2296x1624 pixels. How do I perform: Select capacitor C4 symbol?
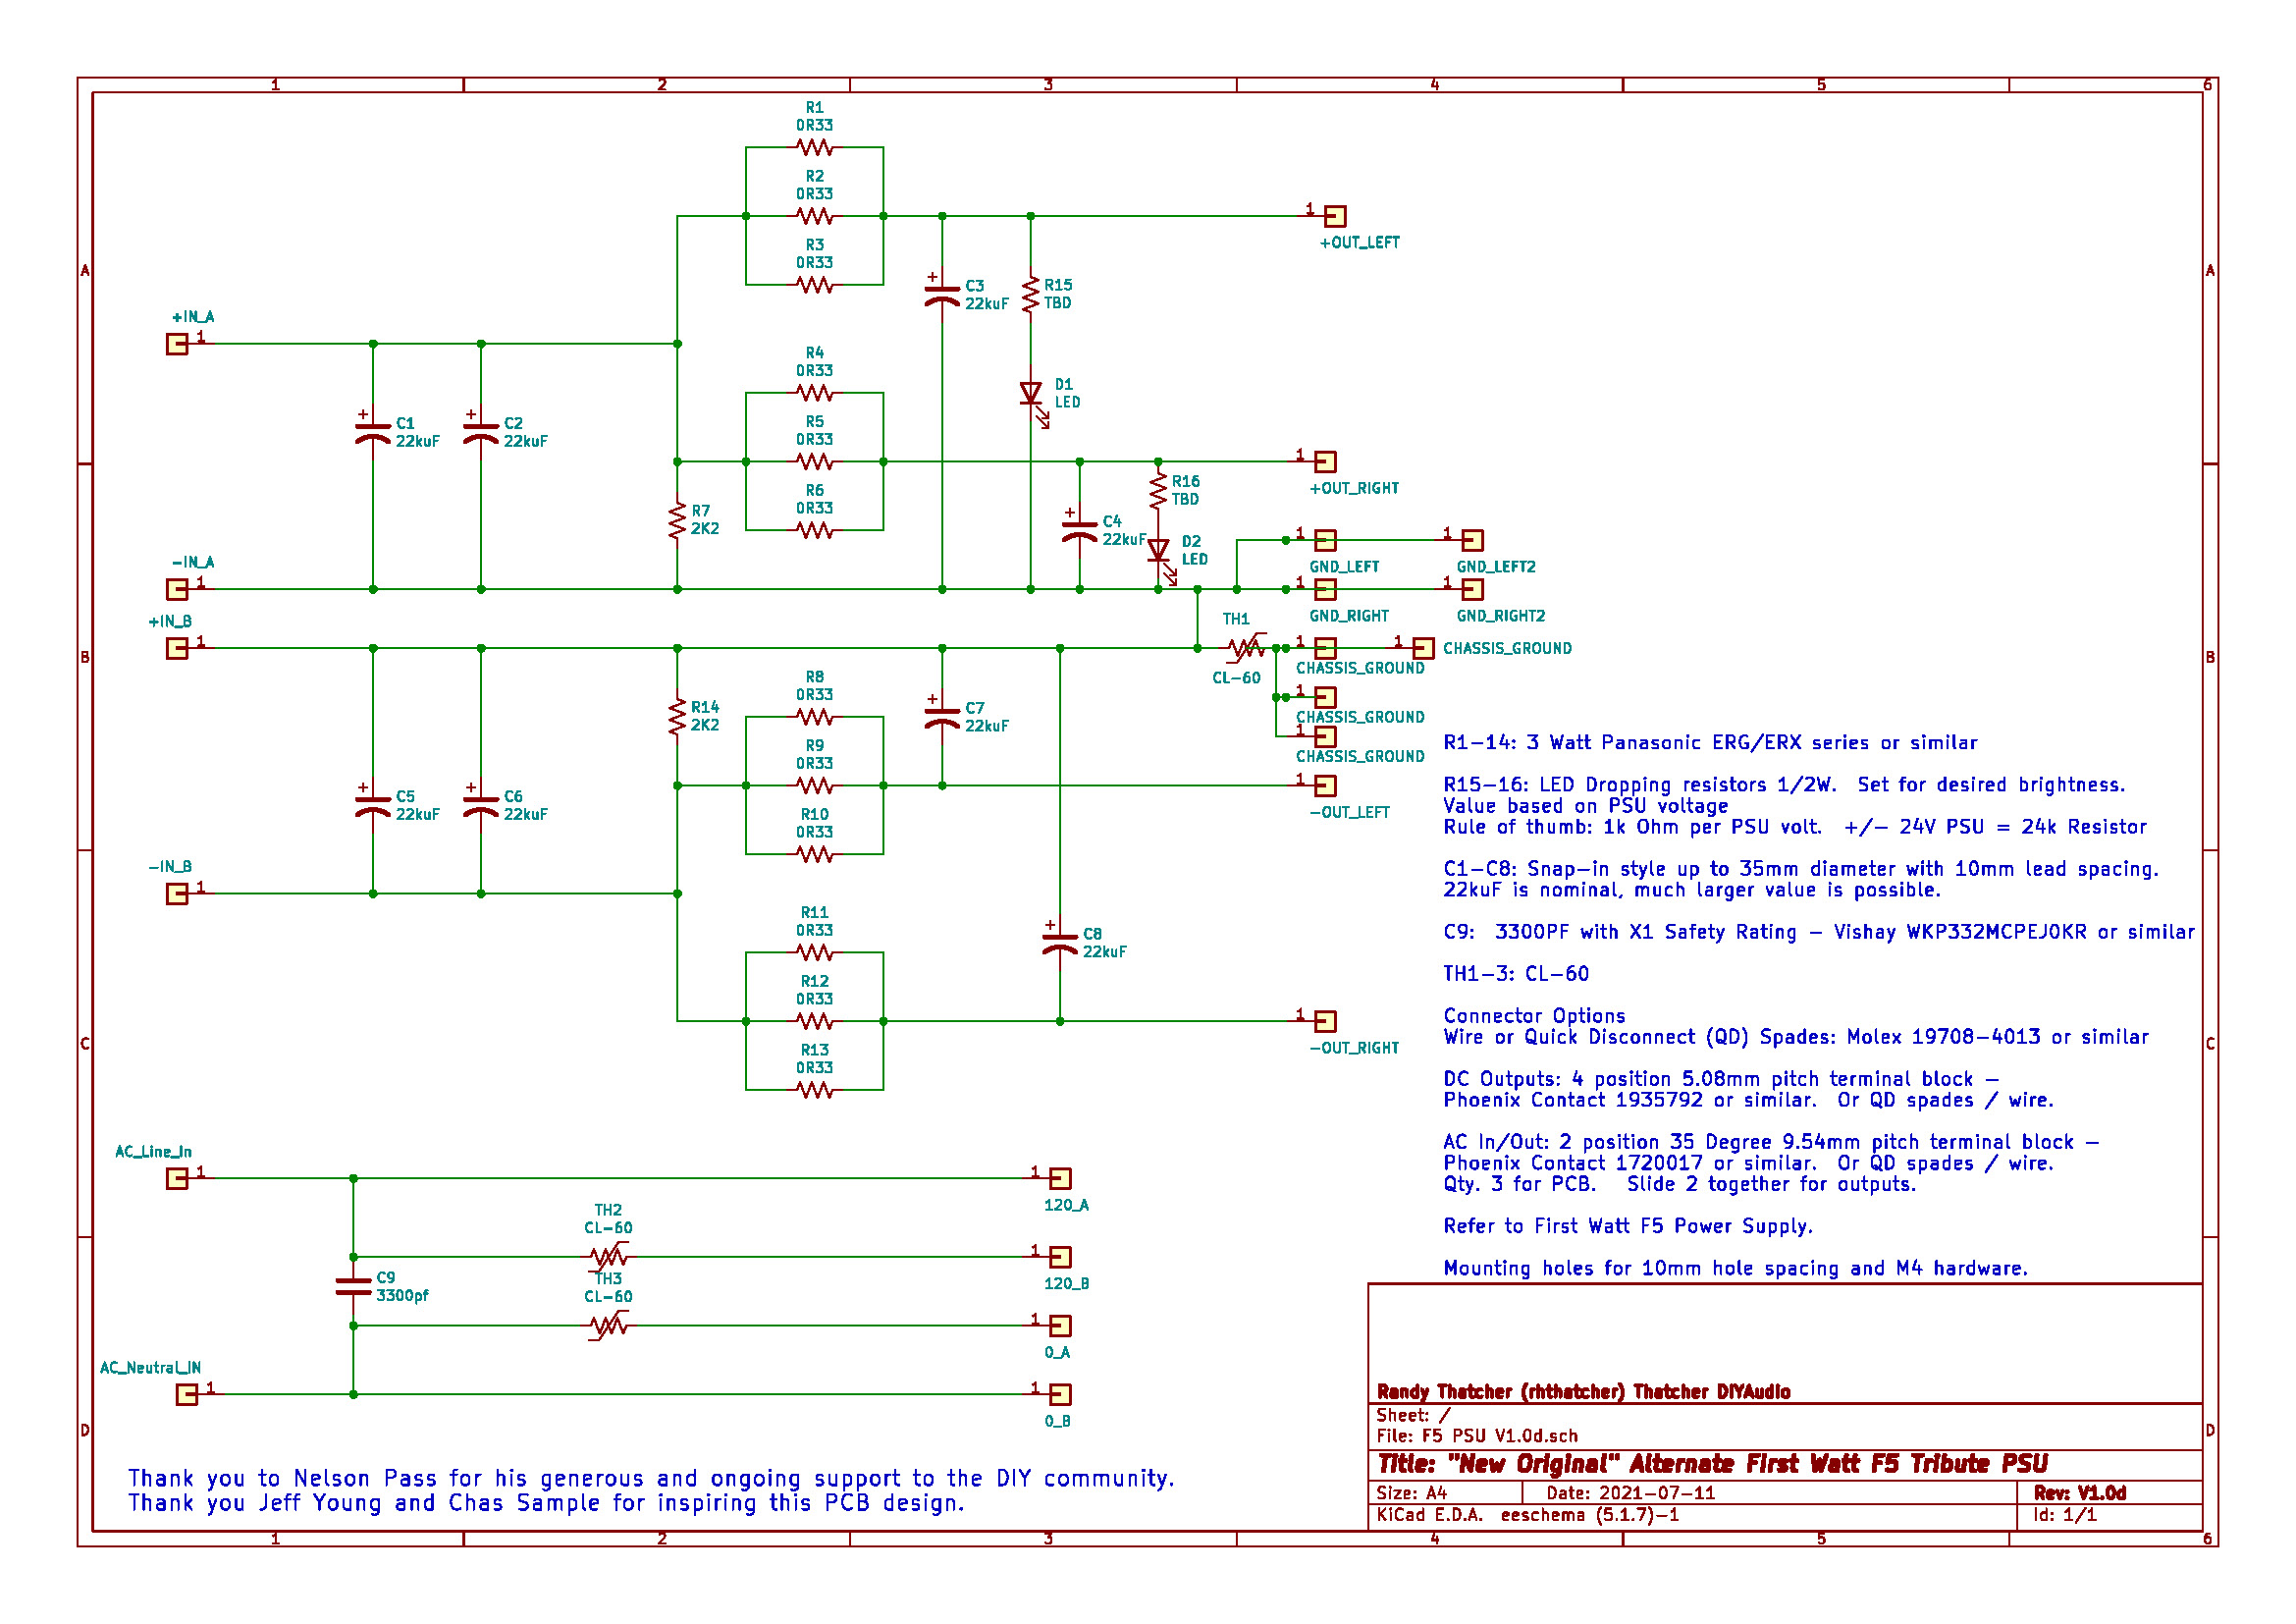tap(1079, 530)
